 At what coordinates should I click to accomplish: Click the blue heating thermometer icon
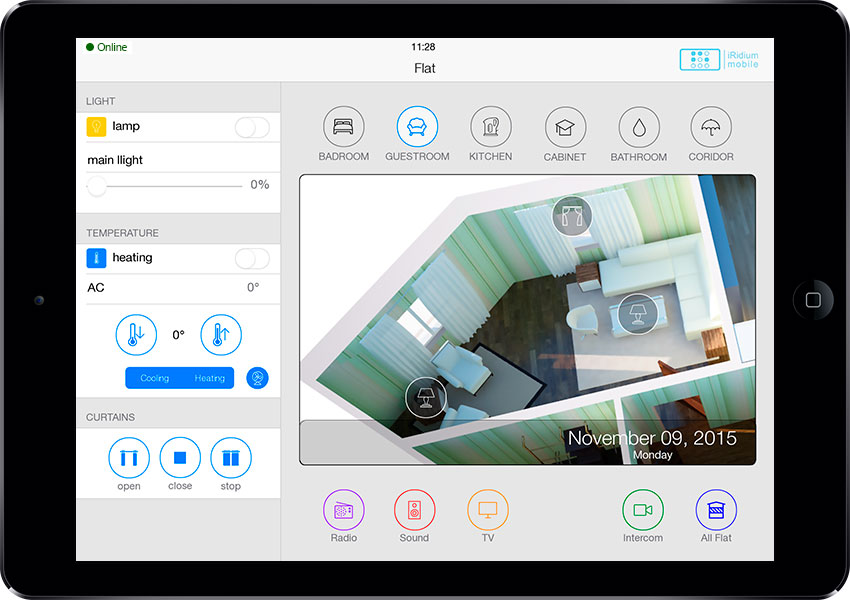[x=96, y=258]
